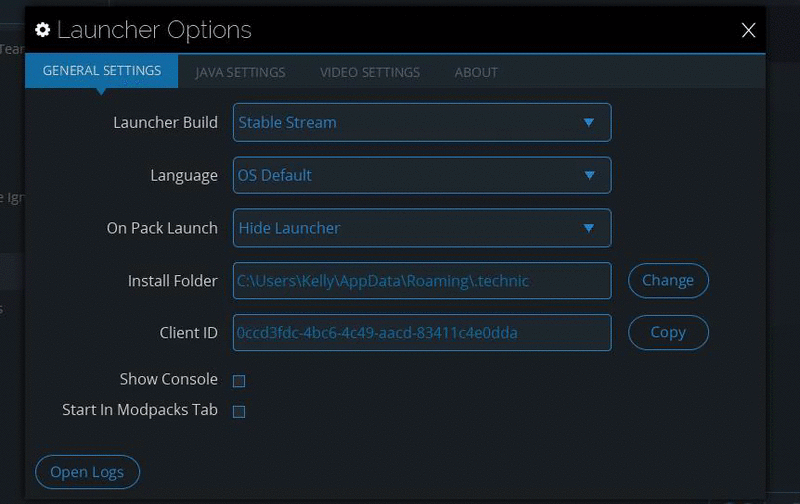This screenshot has width=800, height=504.
Task: Open the Java Settings tab
Action: pos(240,72)
